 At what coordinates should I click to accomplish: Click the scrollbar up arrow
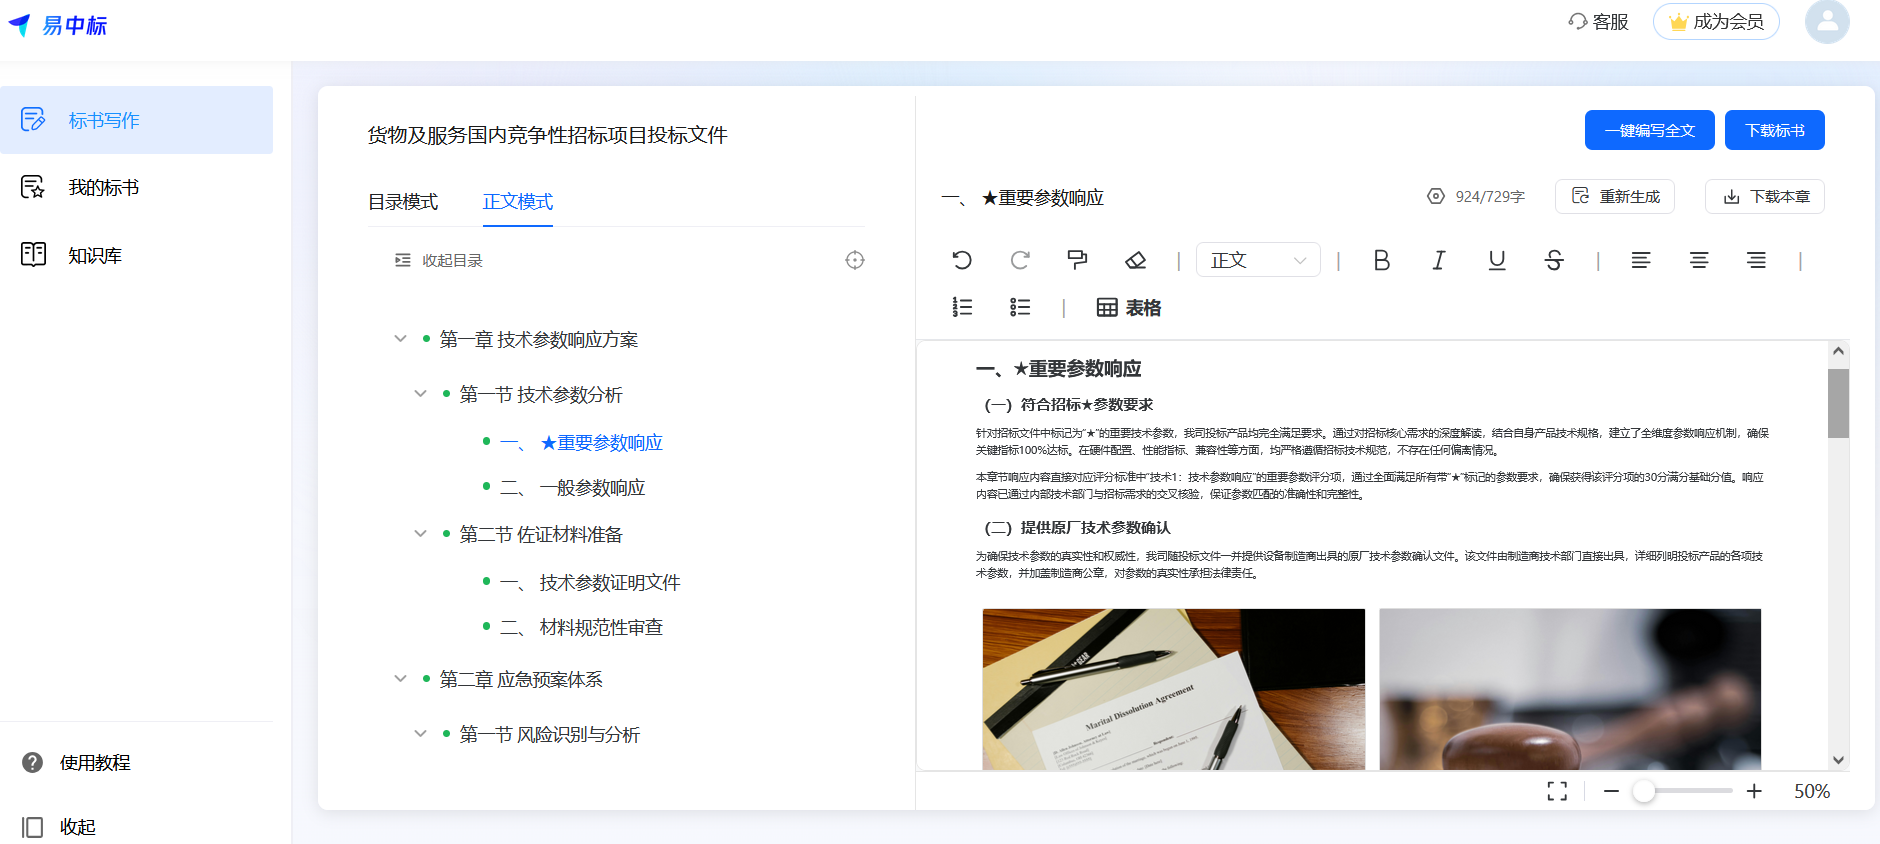1838,351
